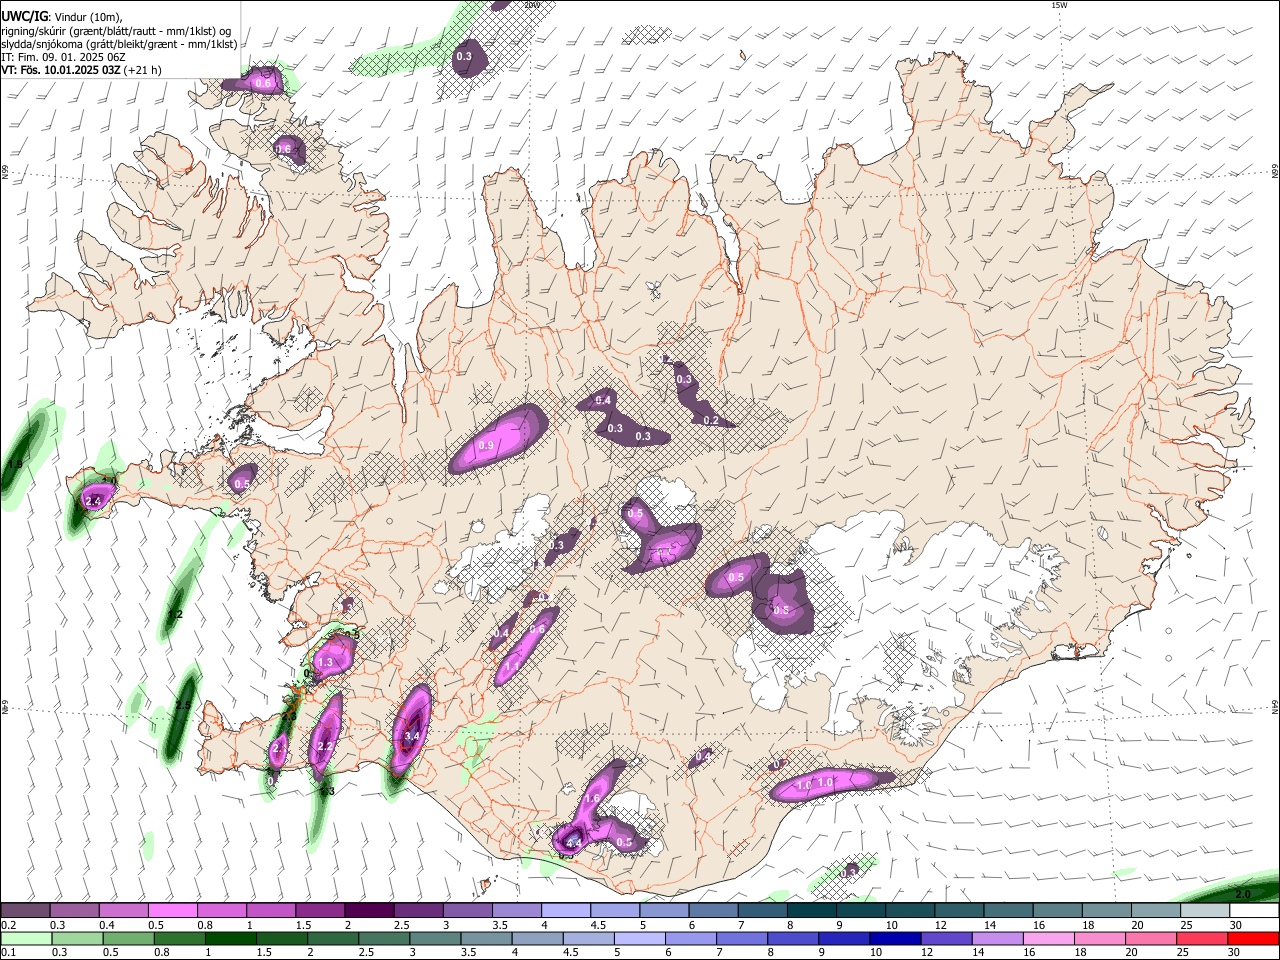
Task: Click the 3.4 precipitation value on the map
Action: point(411,736)
